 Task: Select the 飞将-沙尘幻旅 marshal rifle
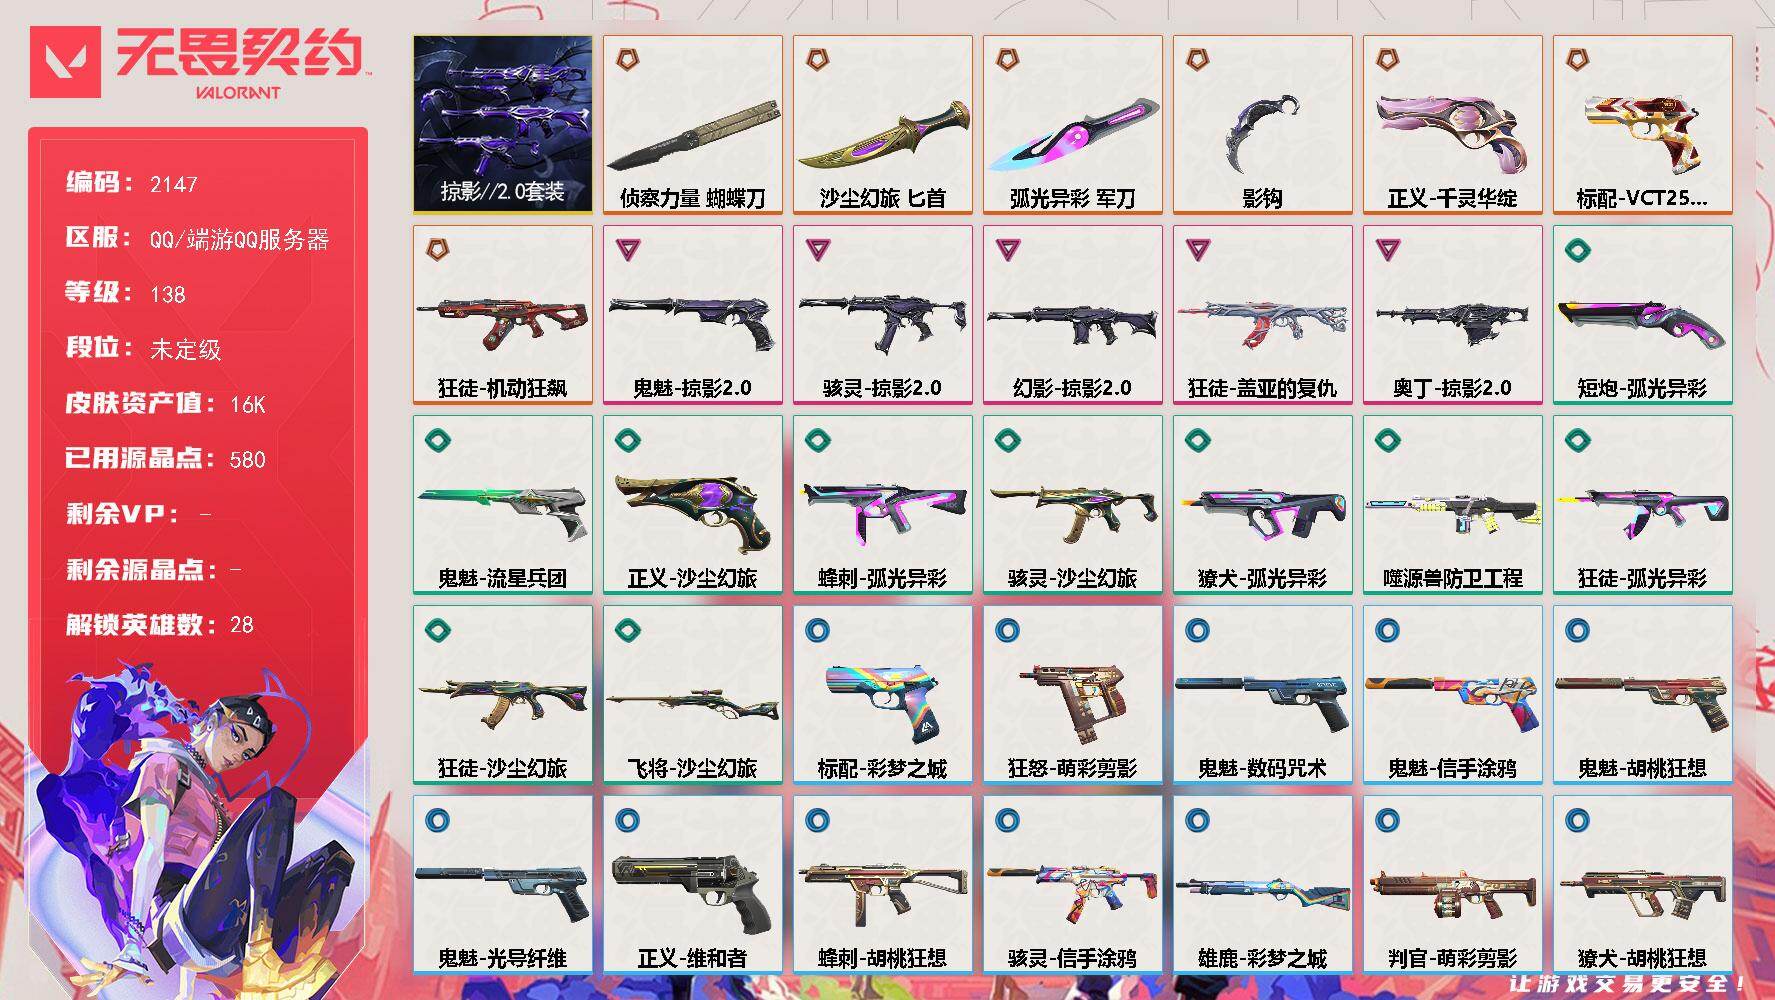coord(692,695)
